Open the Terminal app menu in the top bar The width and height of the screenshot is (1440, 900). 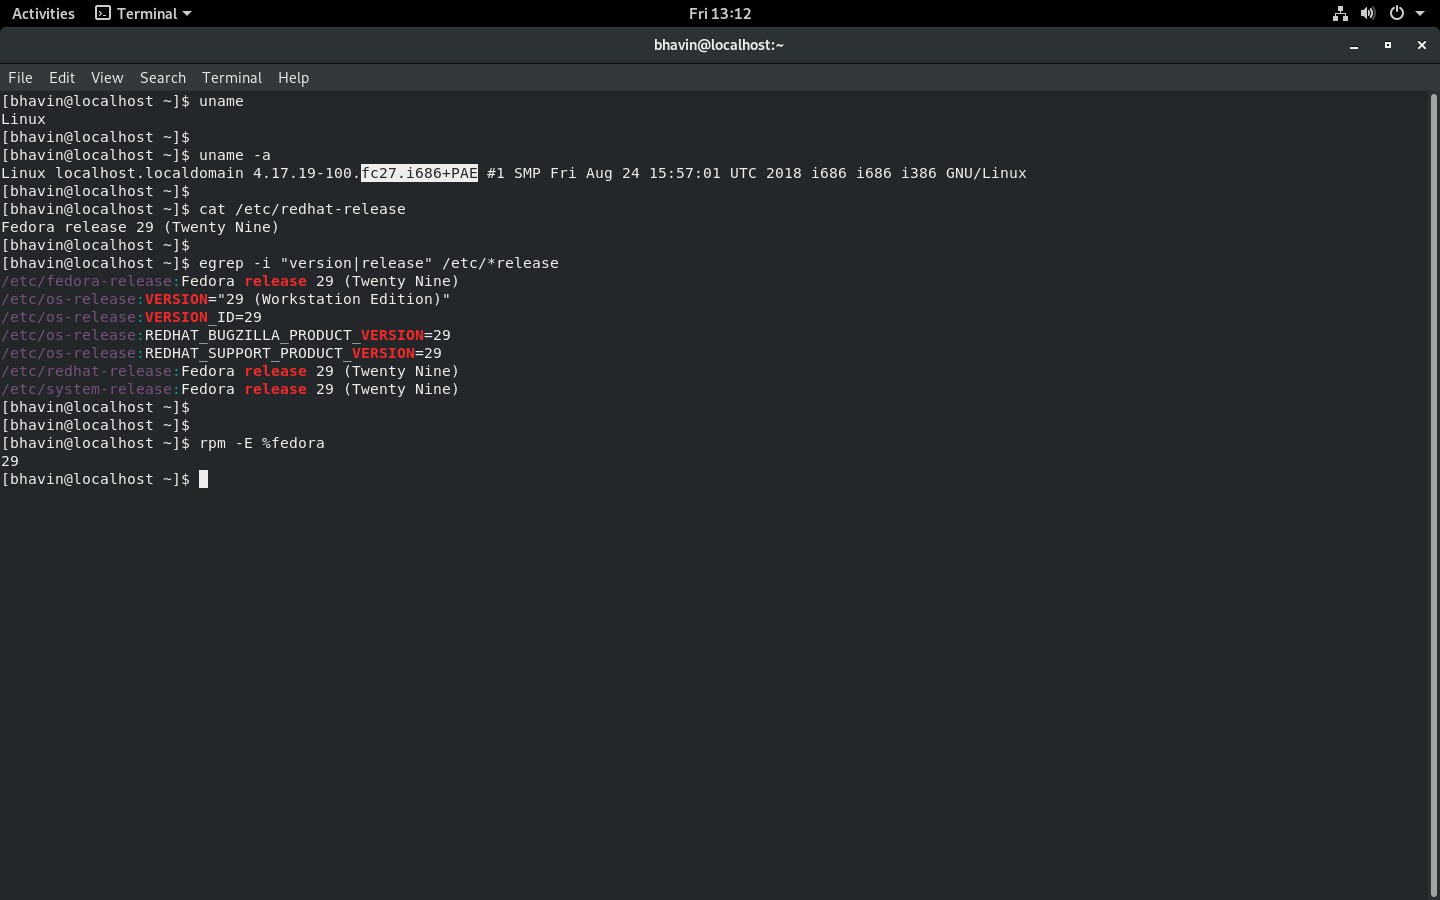click(x=141, y=13)
